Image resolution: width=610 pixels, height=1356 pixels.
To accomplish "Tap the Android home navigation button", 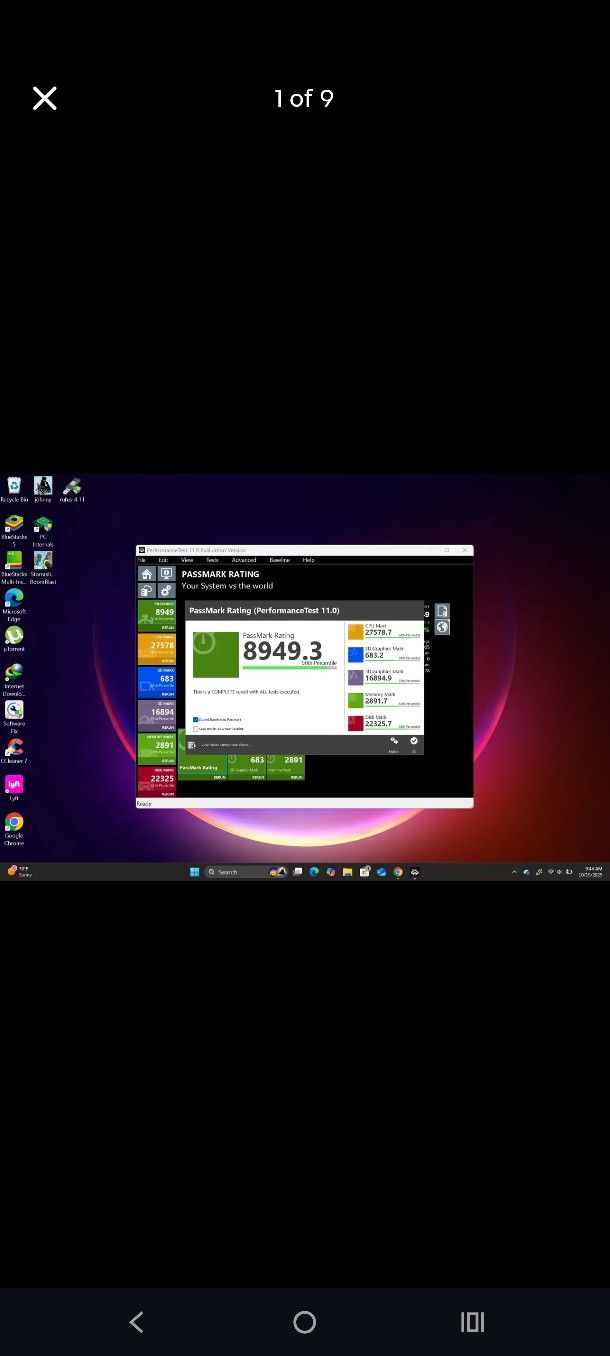I will (305, 1322).
